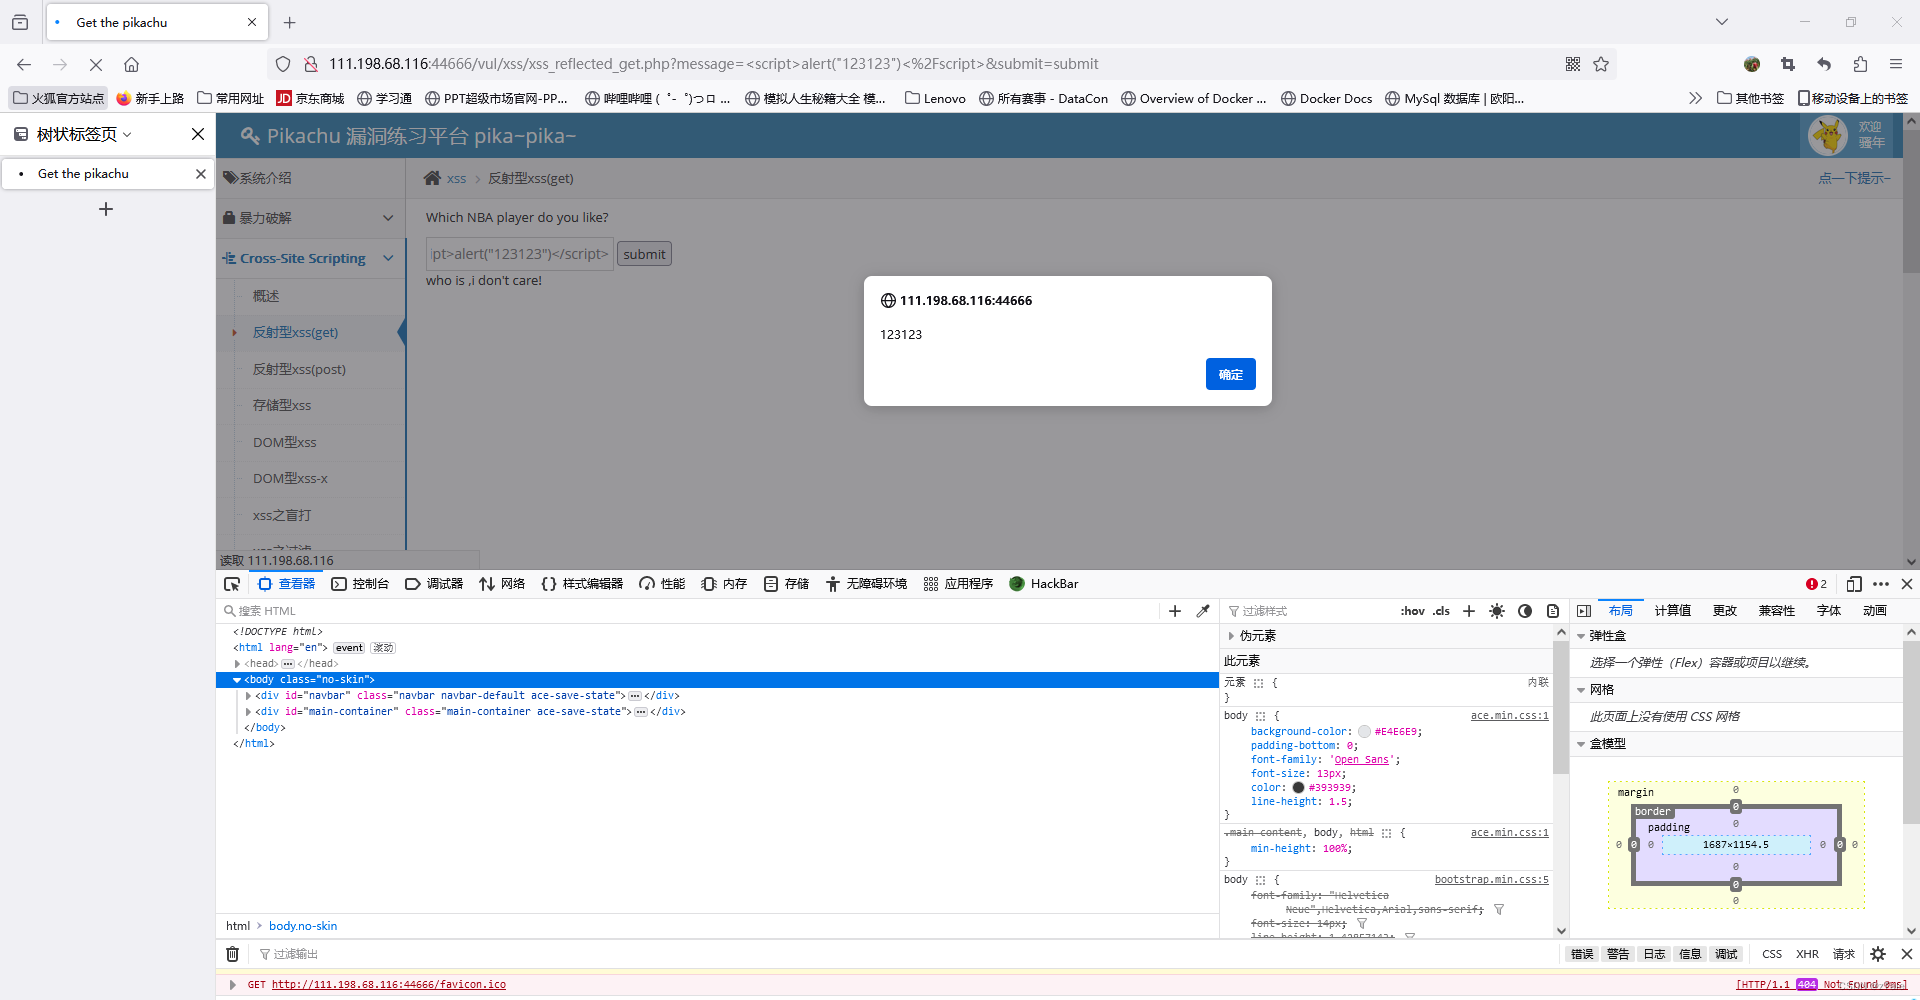Click the event badge on html node
The image size is (1920, 1000).
[x=349, y=648]
